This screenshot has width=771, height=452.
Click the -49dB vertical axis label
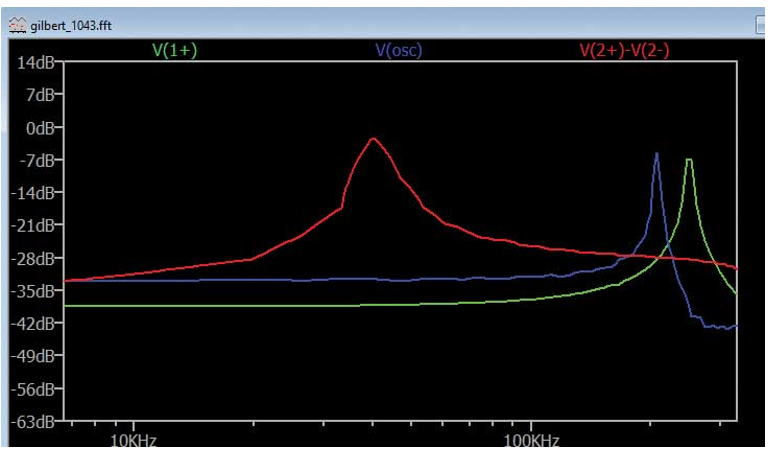pyautogui.click(x=33, y=356)
